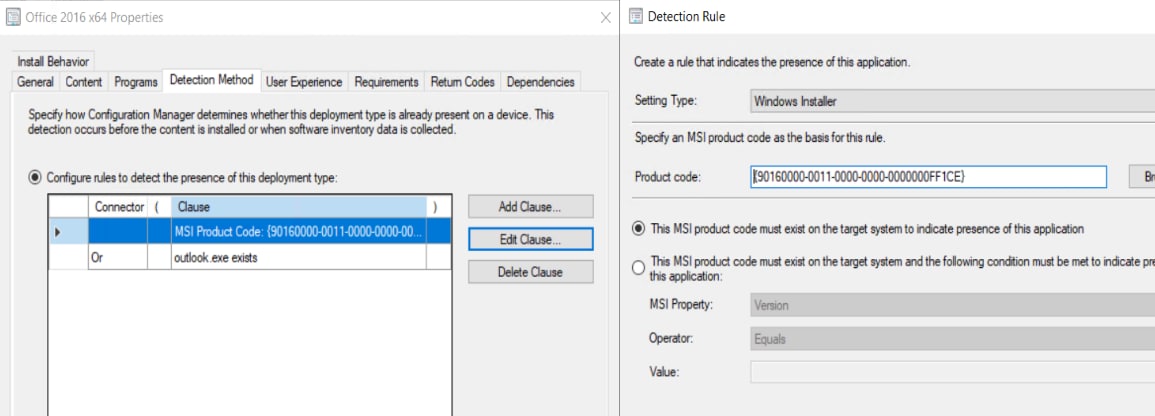Open the Operator dropdown showing Equals
1155x416 pixels.
952,339
